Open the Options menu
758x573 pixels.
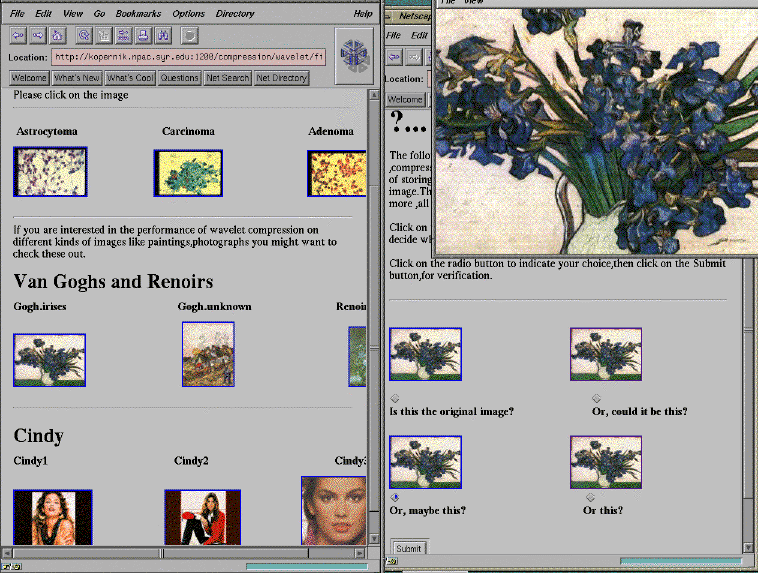tap(189, 14)
